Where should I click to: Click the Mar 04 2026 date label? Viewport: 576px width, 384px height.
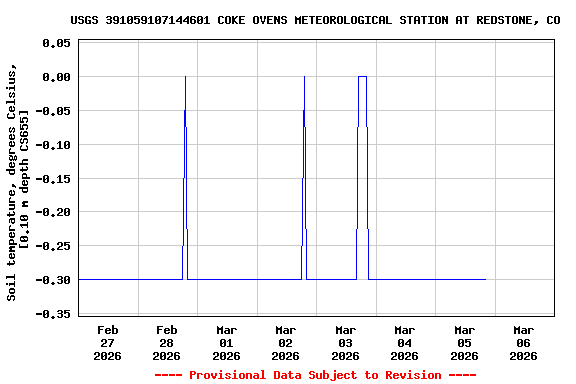[x=404, y=343]
